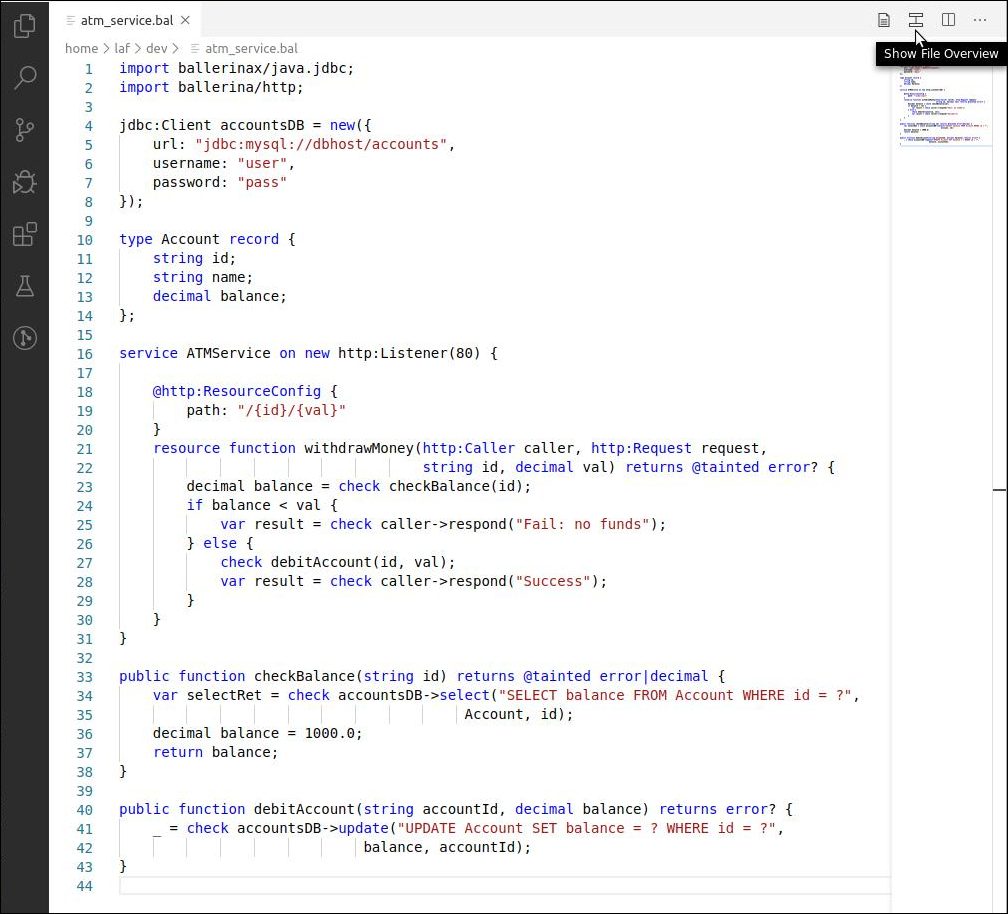Expand the 'laf' breadcrumb segment
The height and width of the screenshot is (914, 1008).
coord(122,48)
